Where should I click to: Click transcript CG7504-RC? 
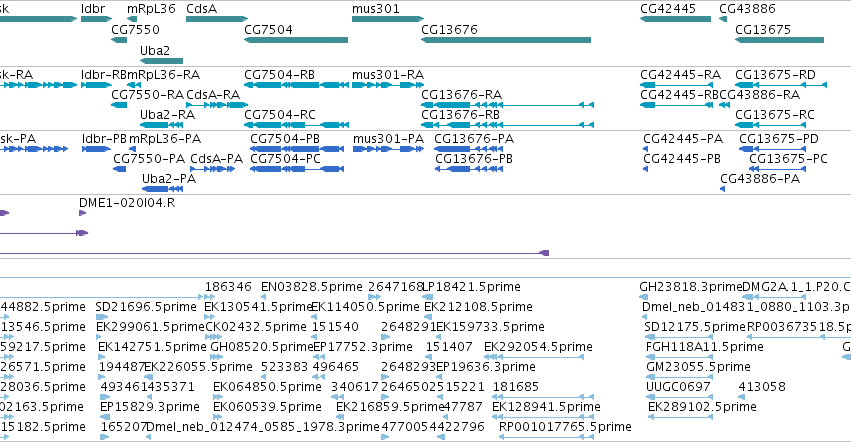point(296,125)
